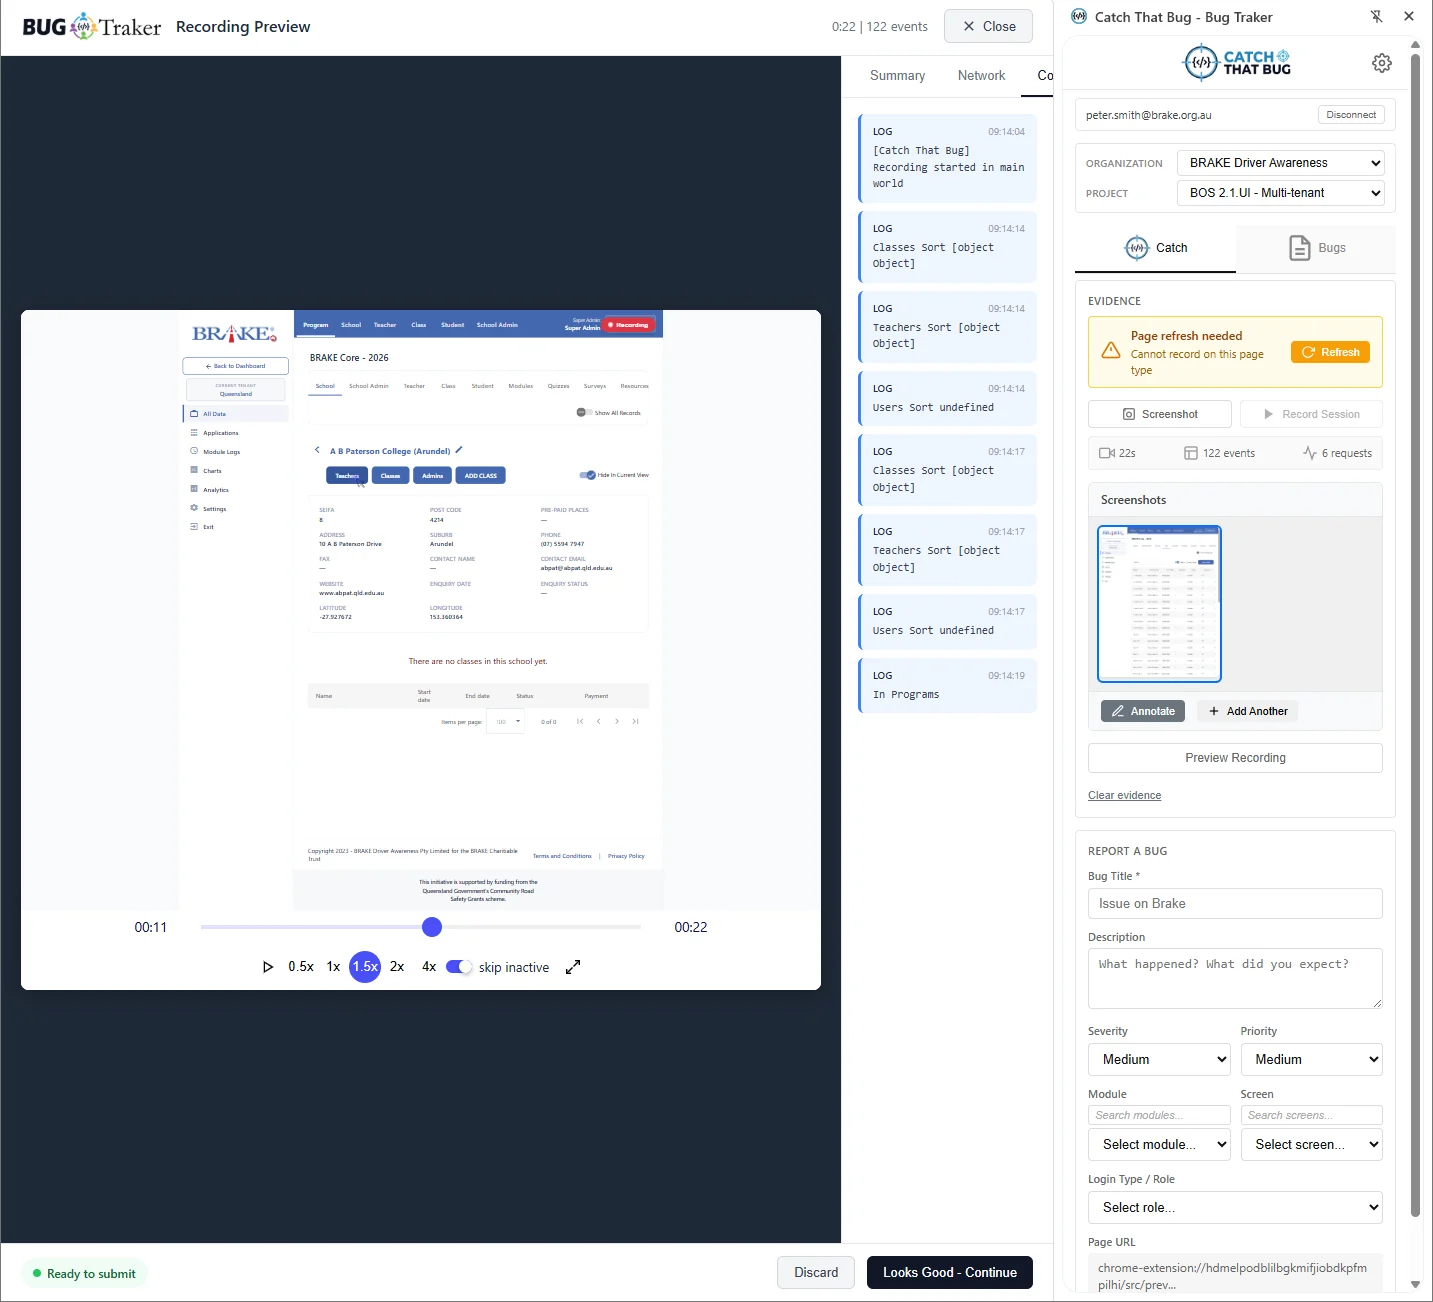Click Preview Recording button
Screen dimensions: 1433x1302
coord(1235,758)
